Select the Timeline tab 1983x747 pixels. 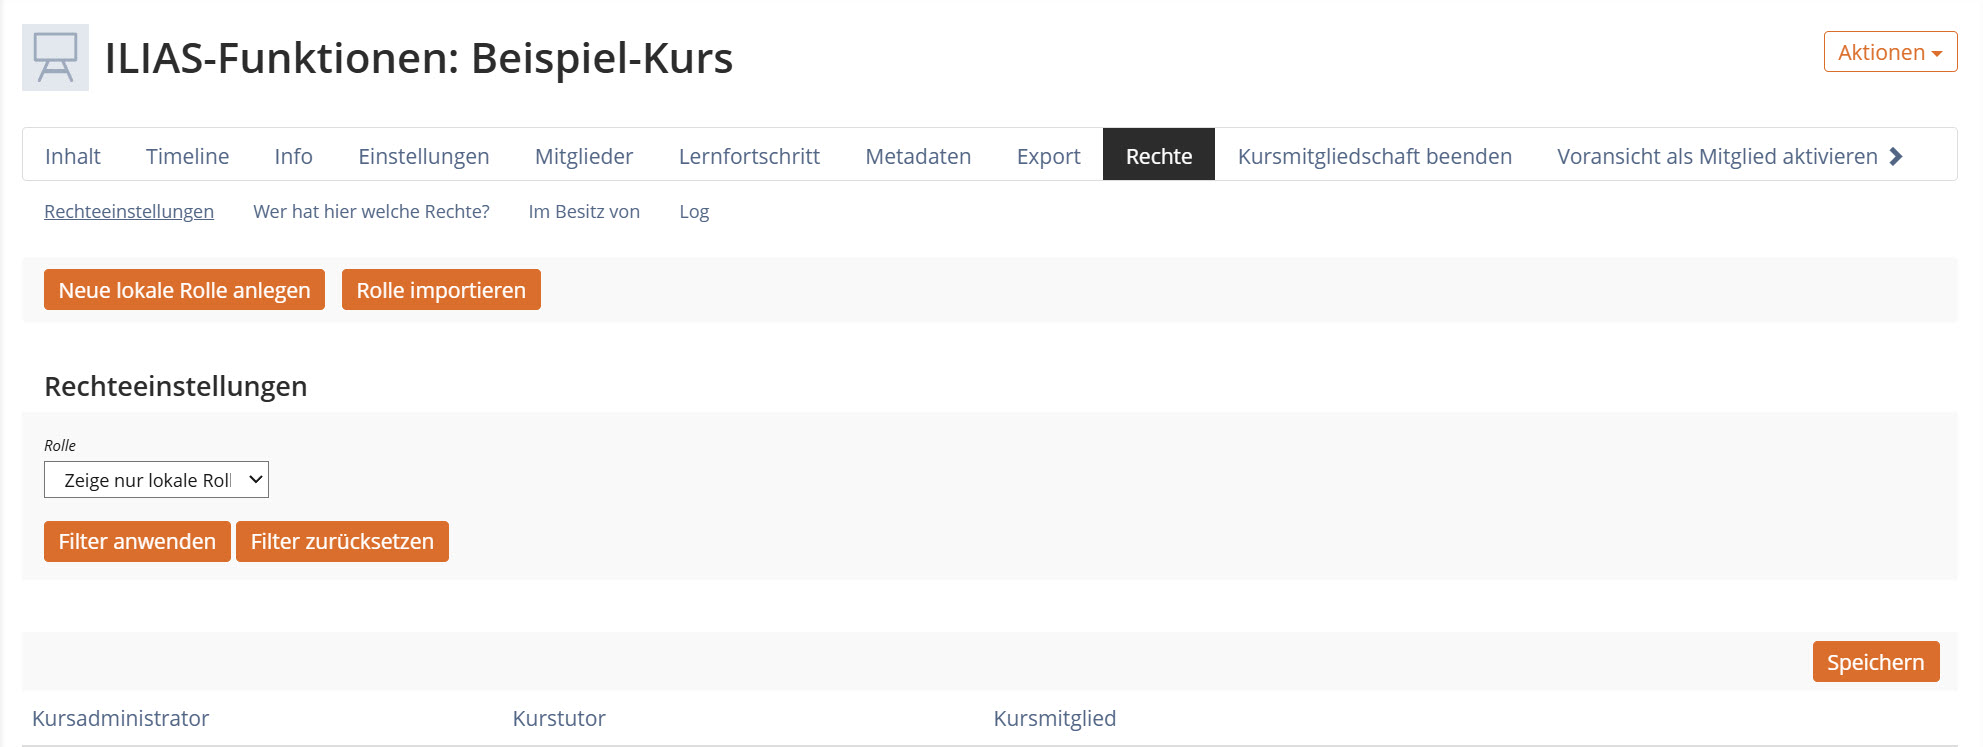[187, 156]
